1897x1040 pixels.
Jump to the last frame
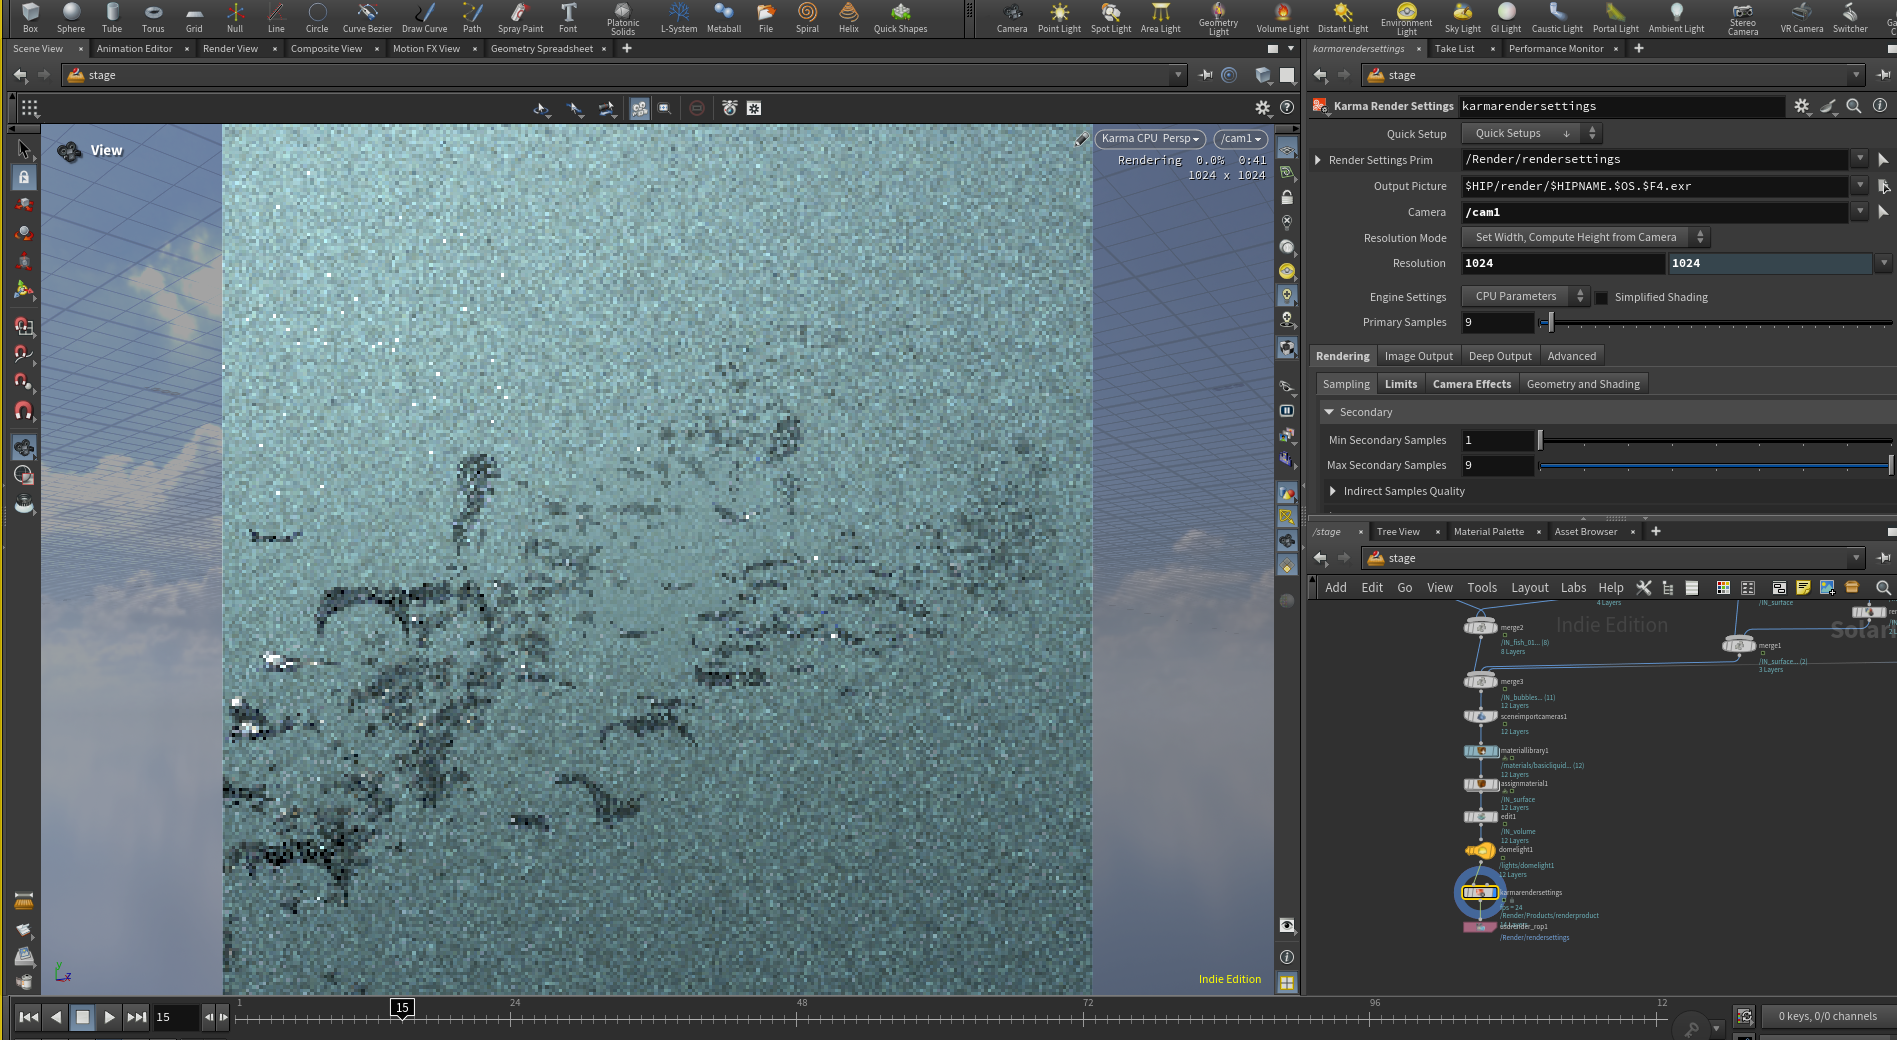point(136,1017)
